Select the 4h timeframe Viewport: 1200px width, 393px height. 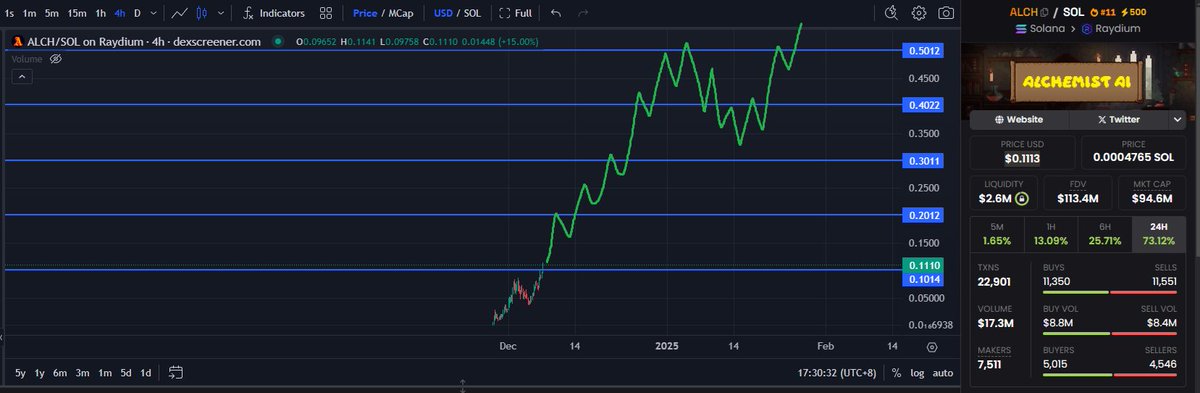[120, 14]
